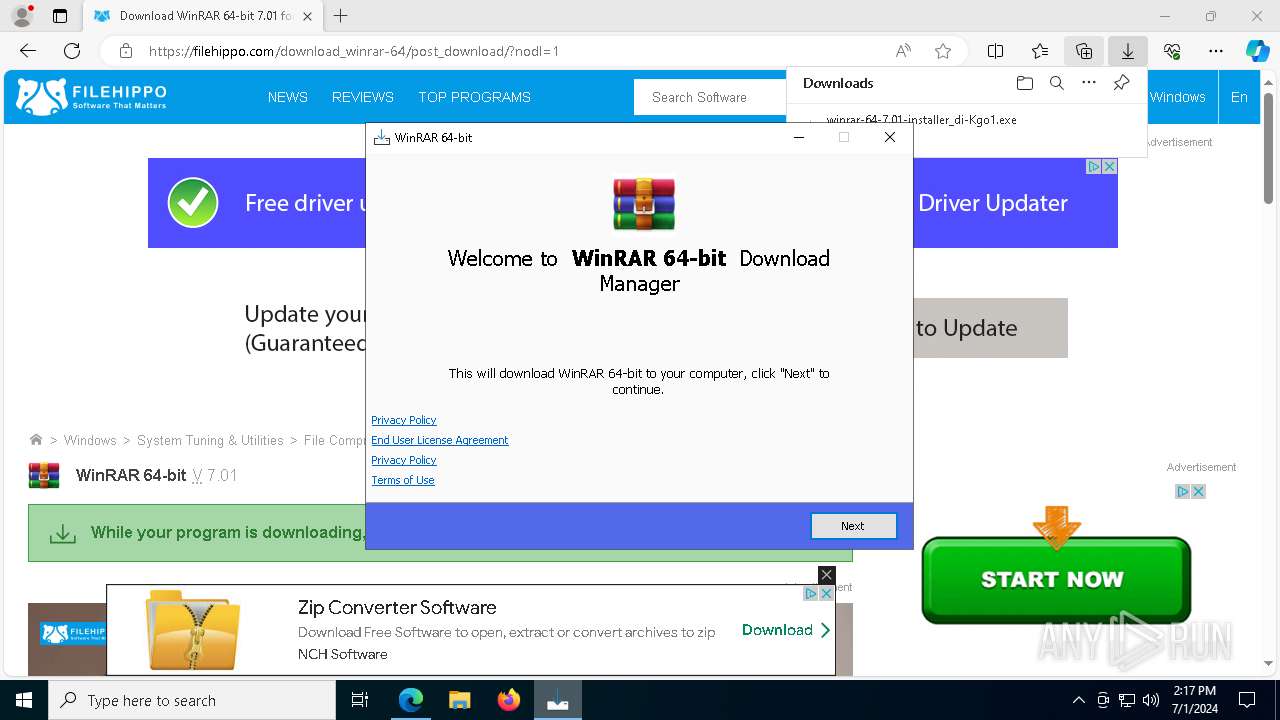Image resolution: width=1280 pixels, height=720 pixels.
Task: Click the Search Software field
Action: (x=710, y=97)
